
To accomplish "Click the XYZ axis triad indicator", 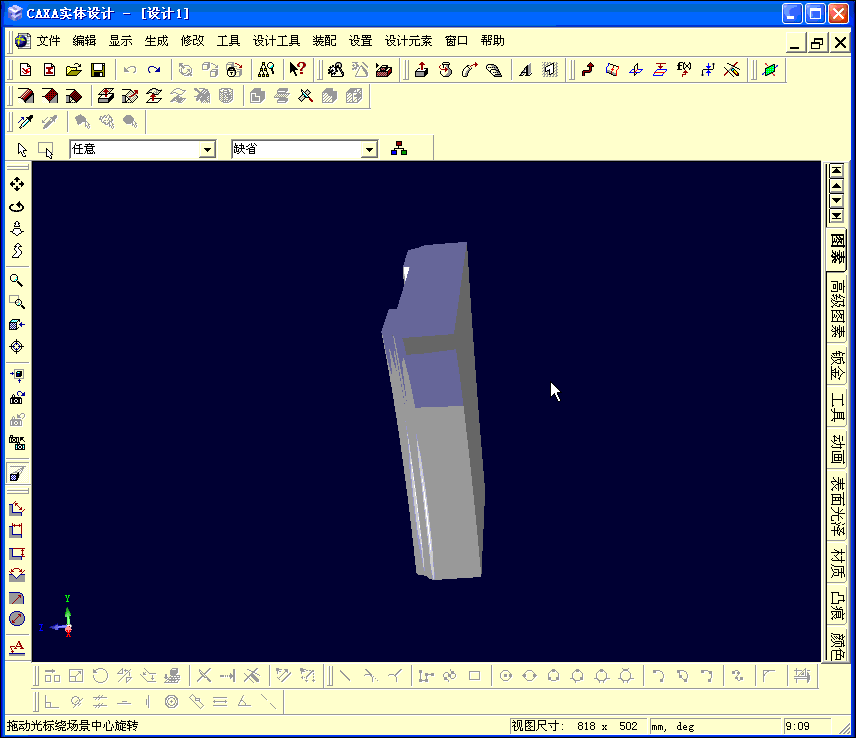I will (57, 617).
